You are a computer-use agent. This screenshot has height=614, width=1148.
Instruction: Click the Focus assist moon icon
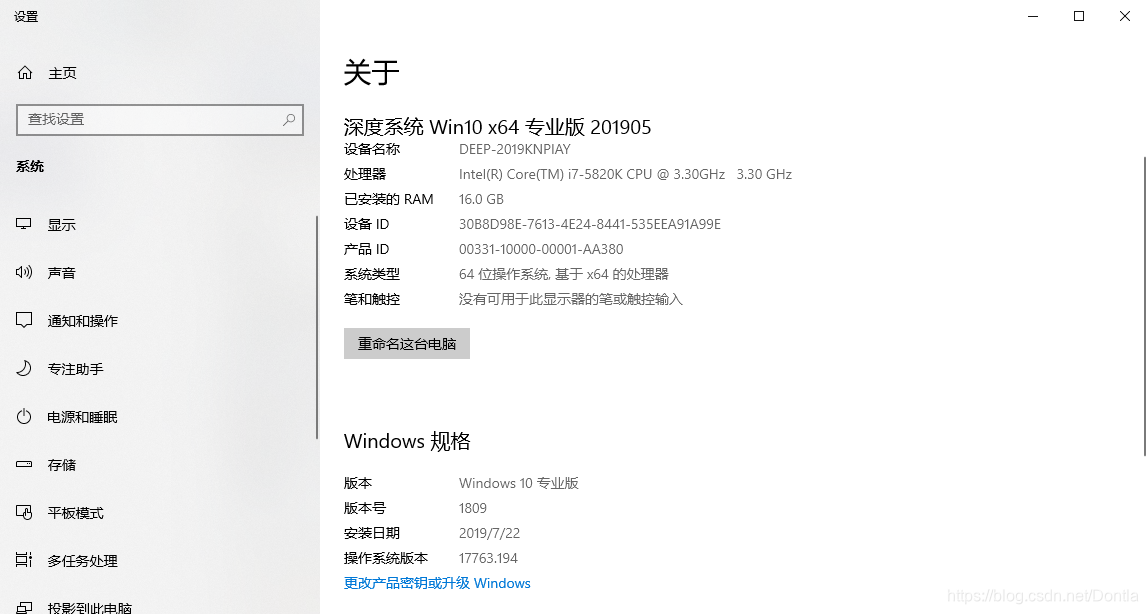24,368
